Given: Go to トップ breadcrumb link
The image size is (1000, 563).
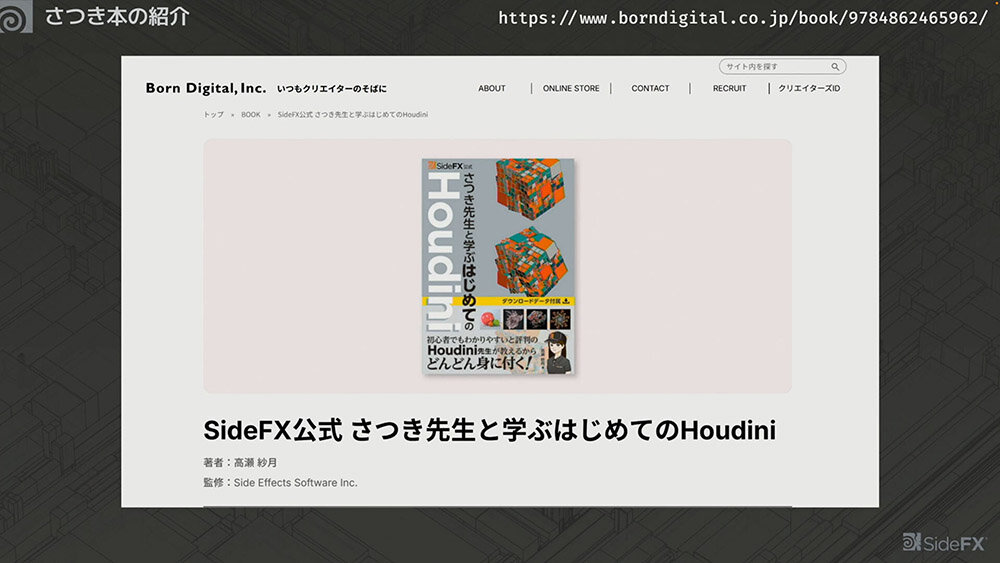Looking at the screenshot, I should (x=213, y=115).
